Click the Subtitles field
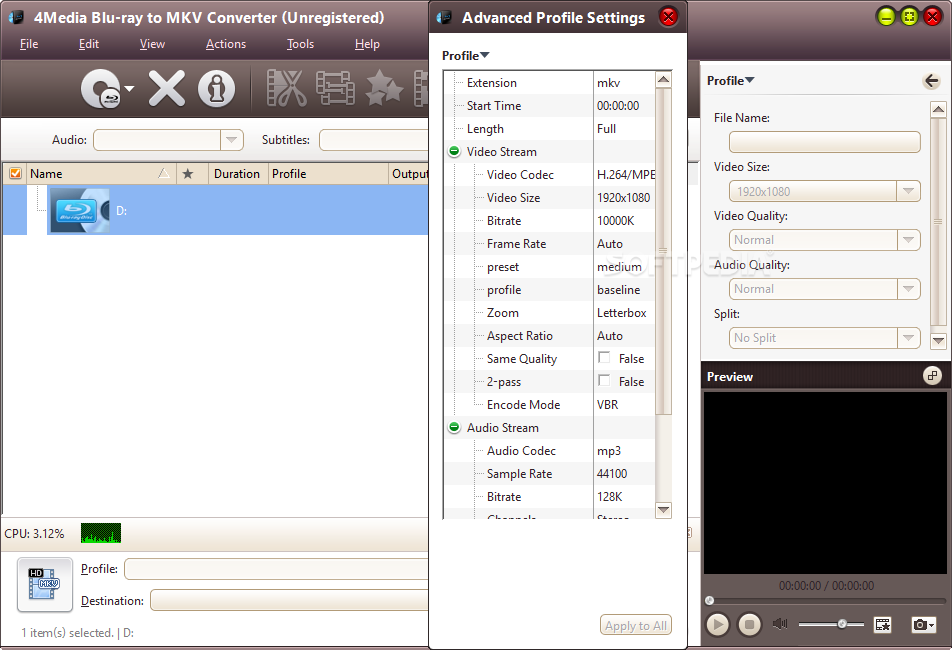The height and width of the screenshot is (650, 952). click(x=374, y=140)
